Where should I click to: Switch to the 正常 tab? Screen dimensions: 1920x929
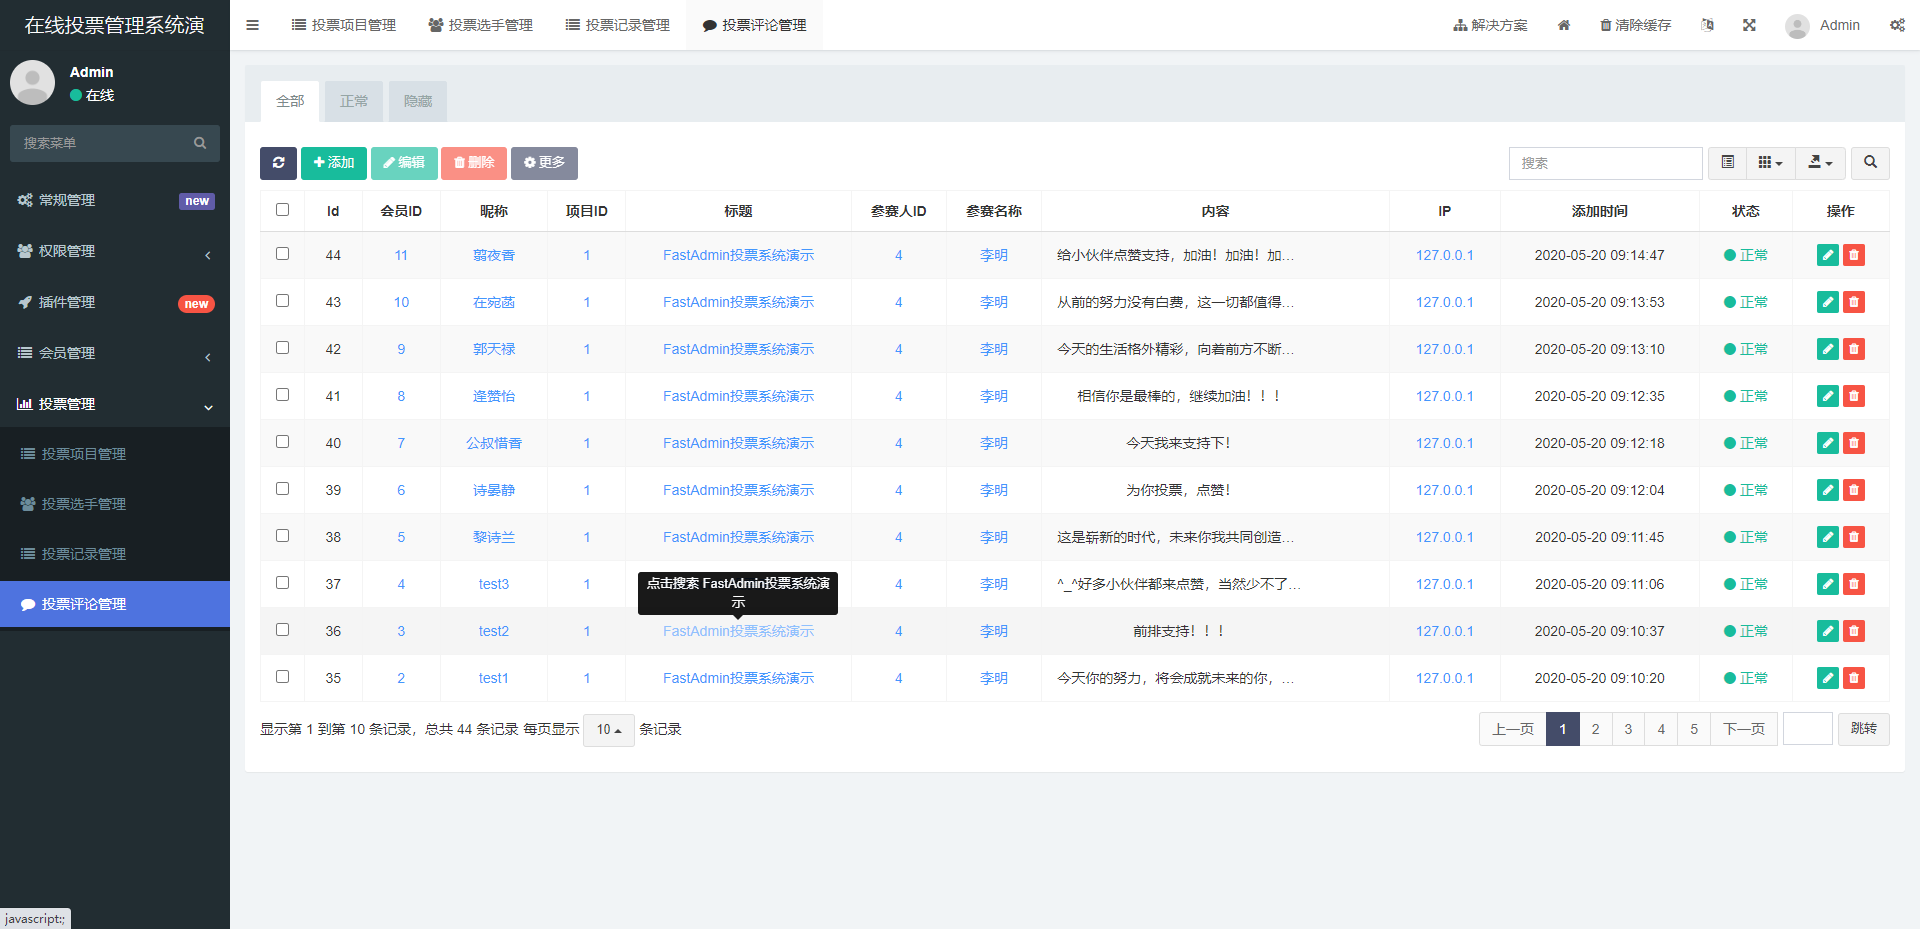click(353, 101)
